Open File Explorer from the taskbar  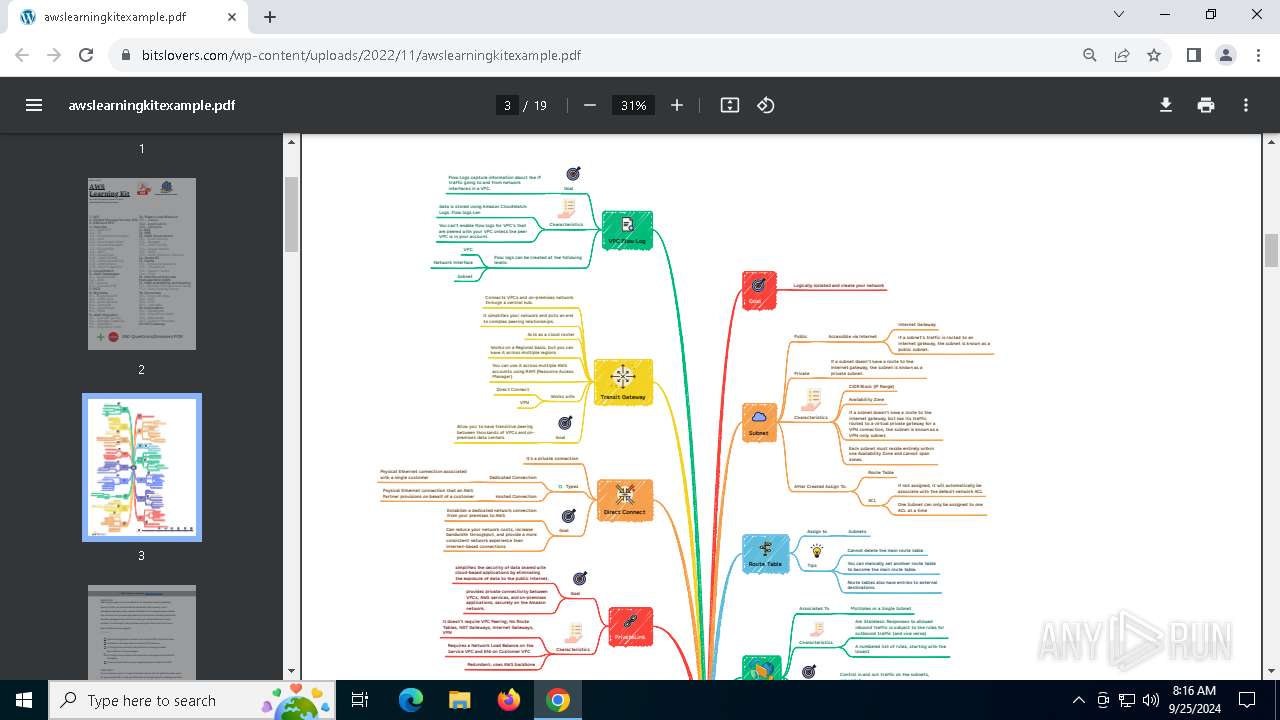[x=460, y=700]
